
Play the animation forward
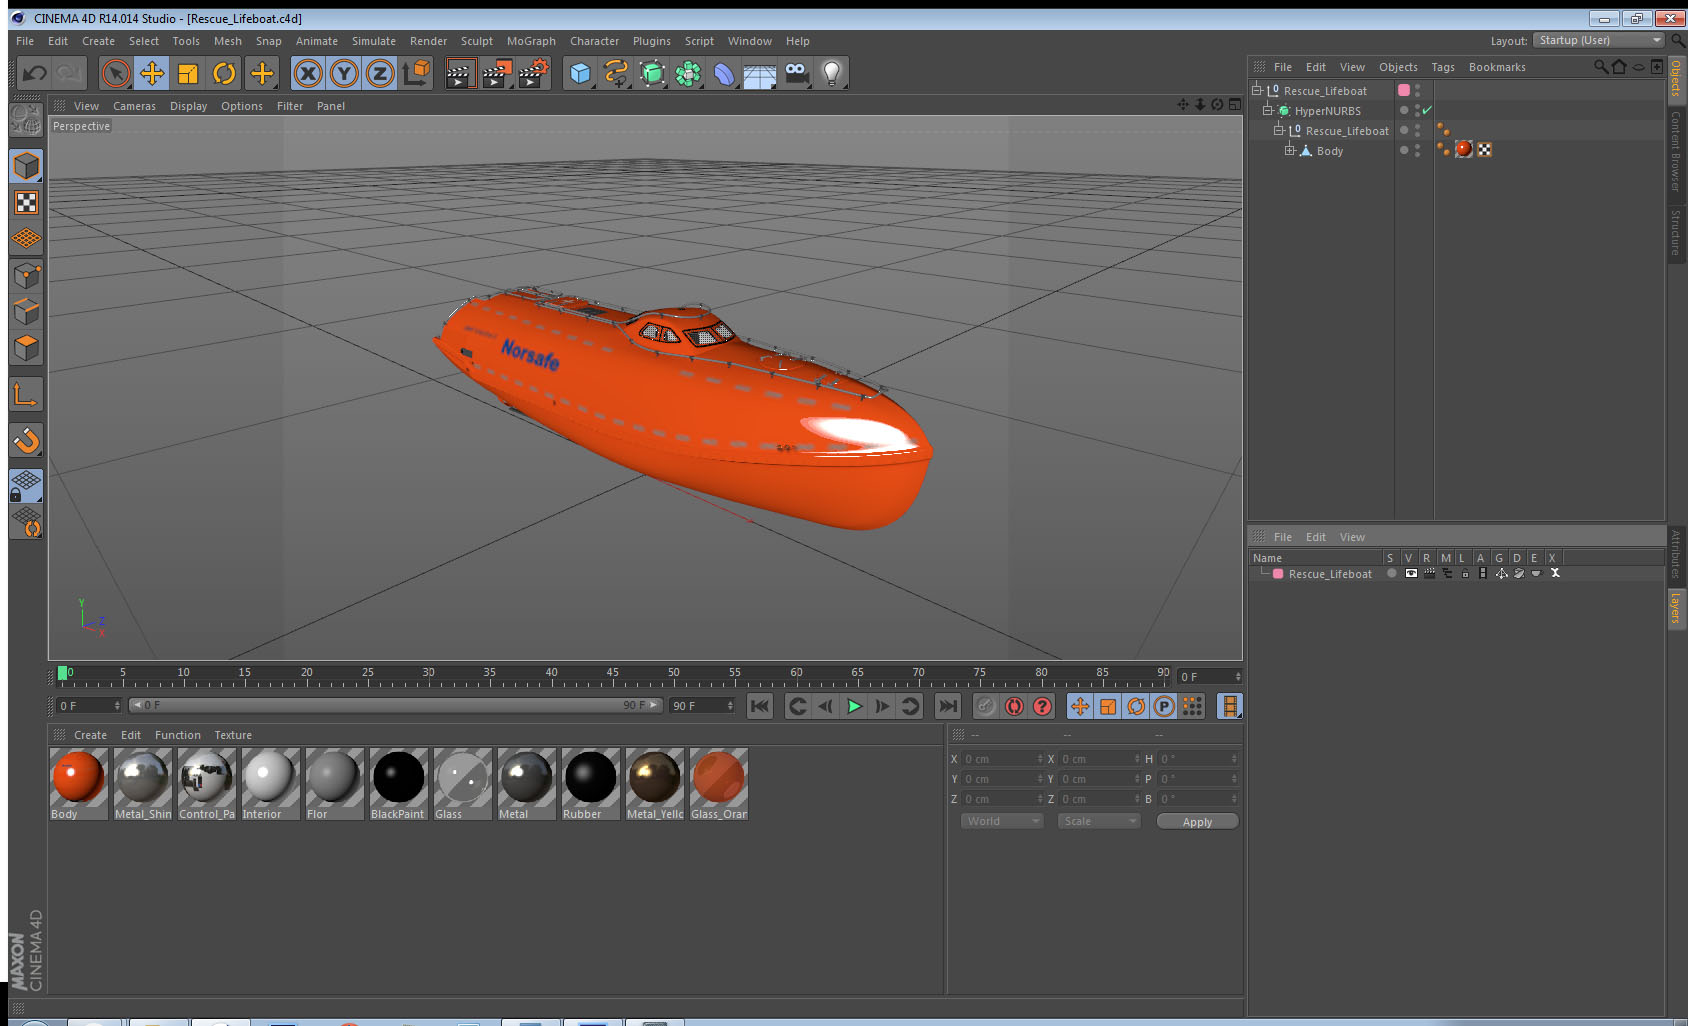(854, 706)
